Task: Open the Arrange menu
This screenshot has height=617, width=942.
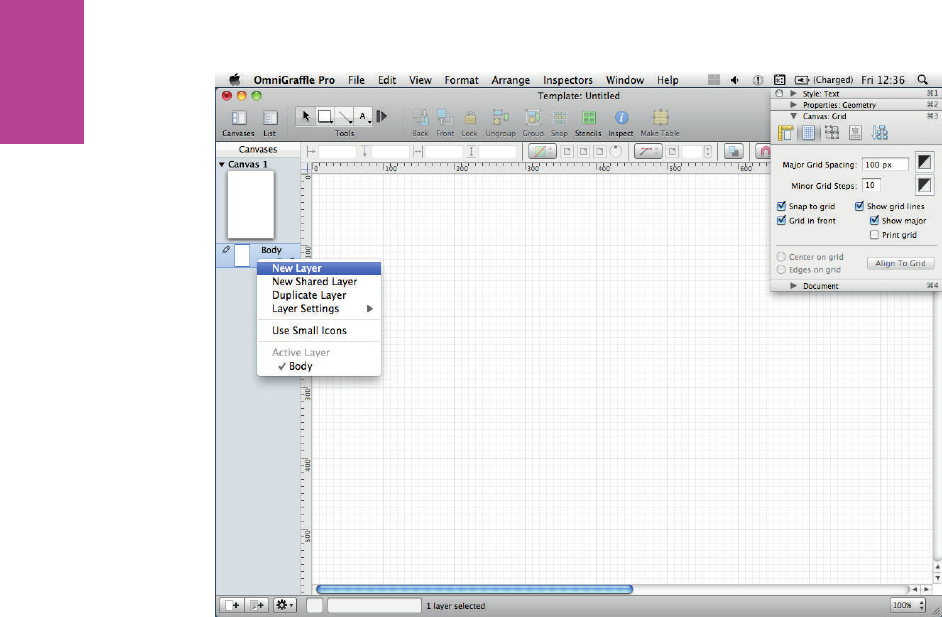Action: pos(511,80)
